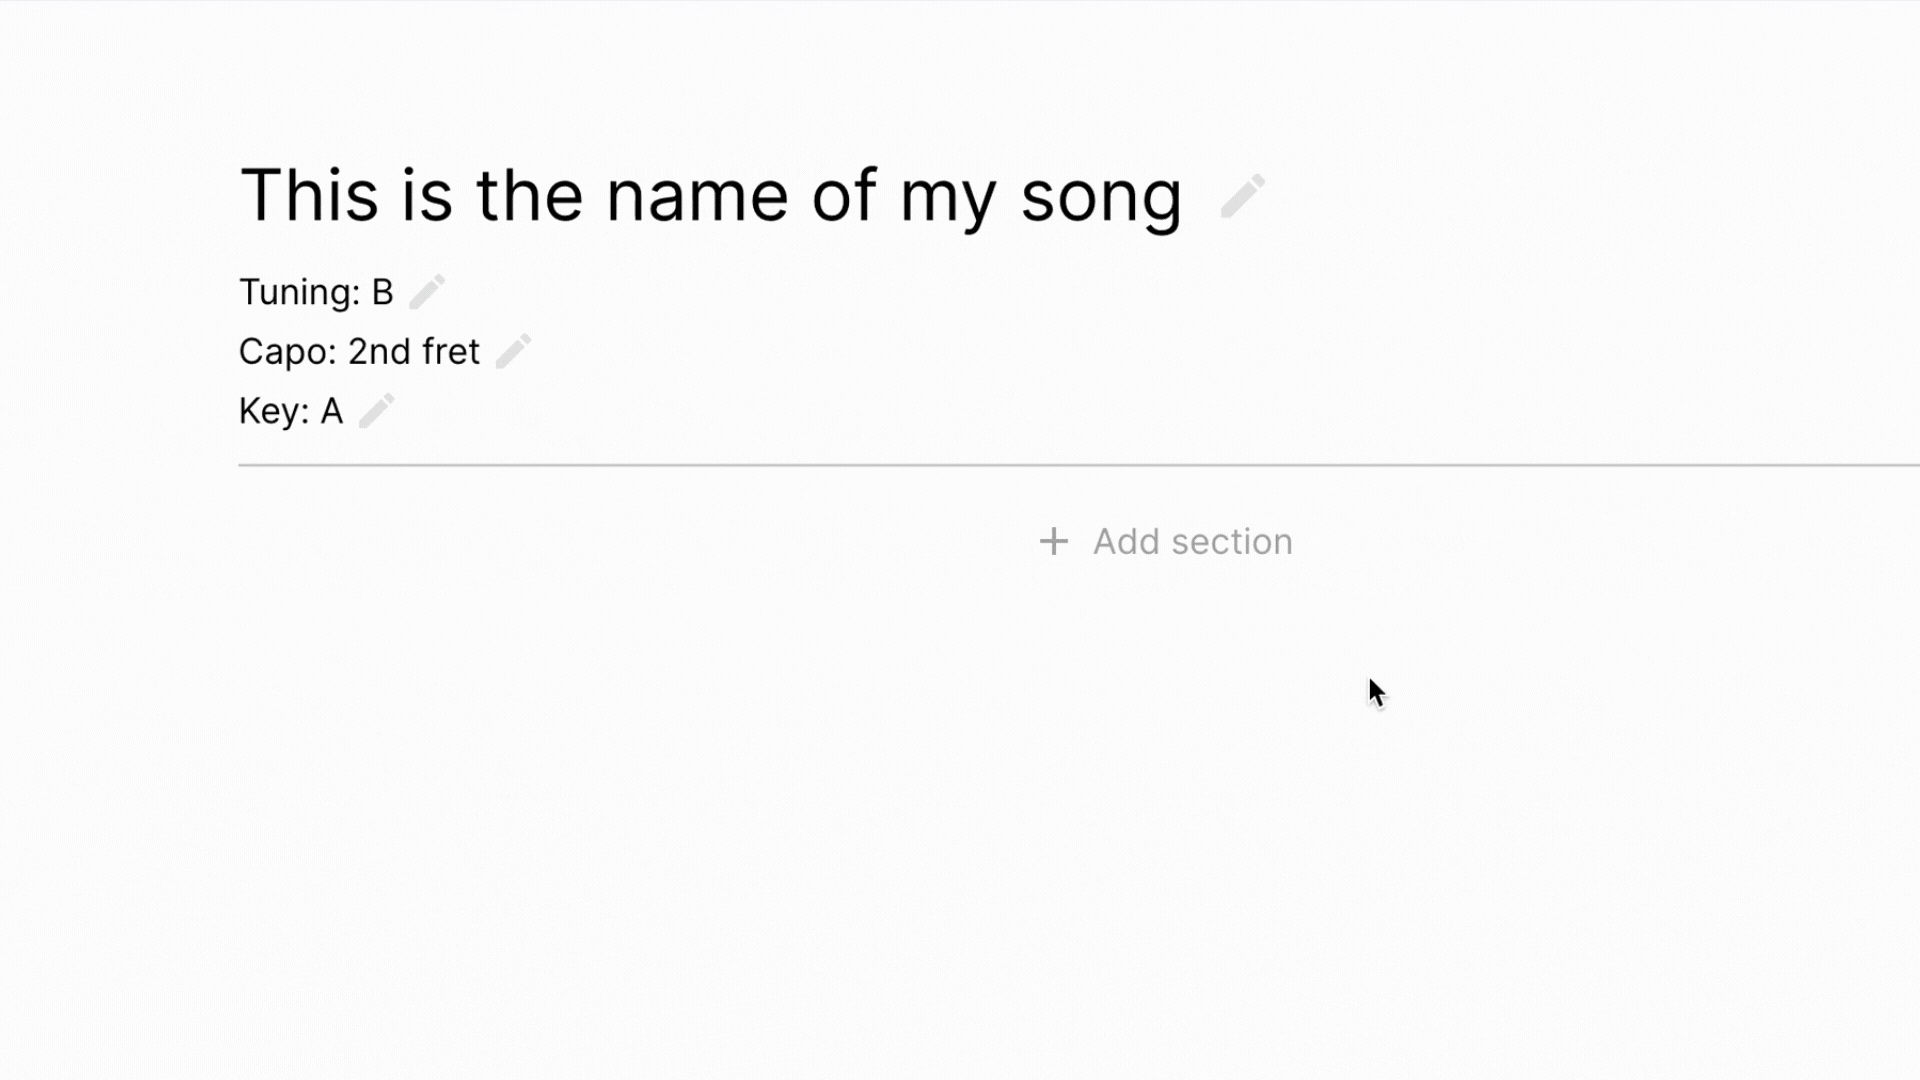
Task: Select the song title heading text
Action: (711, 196)
